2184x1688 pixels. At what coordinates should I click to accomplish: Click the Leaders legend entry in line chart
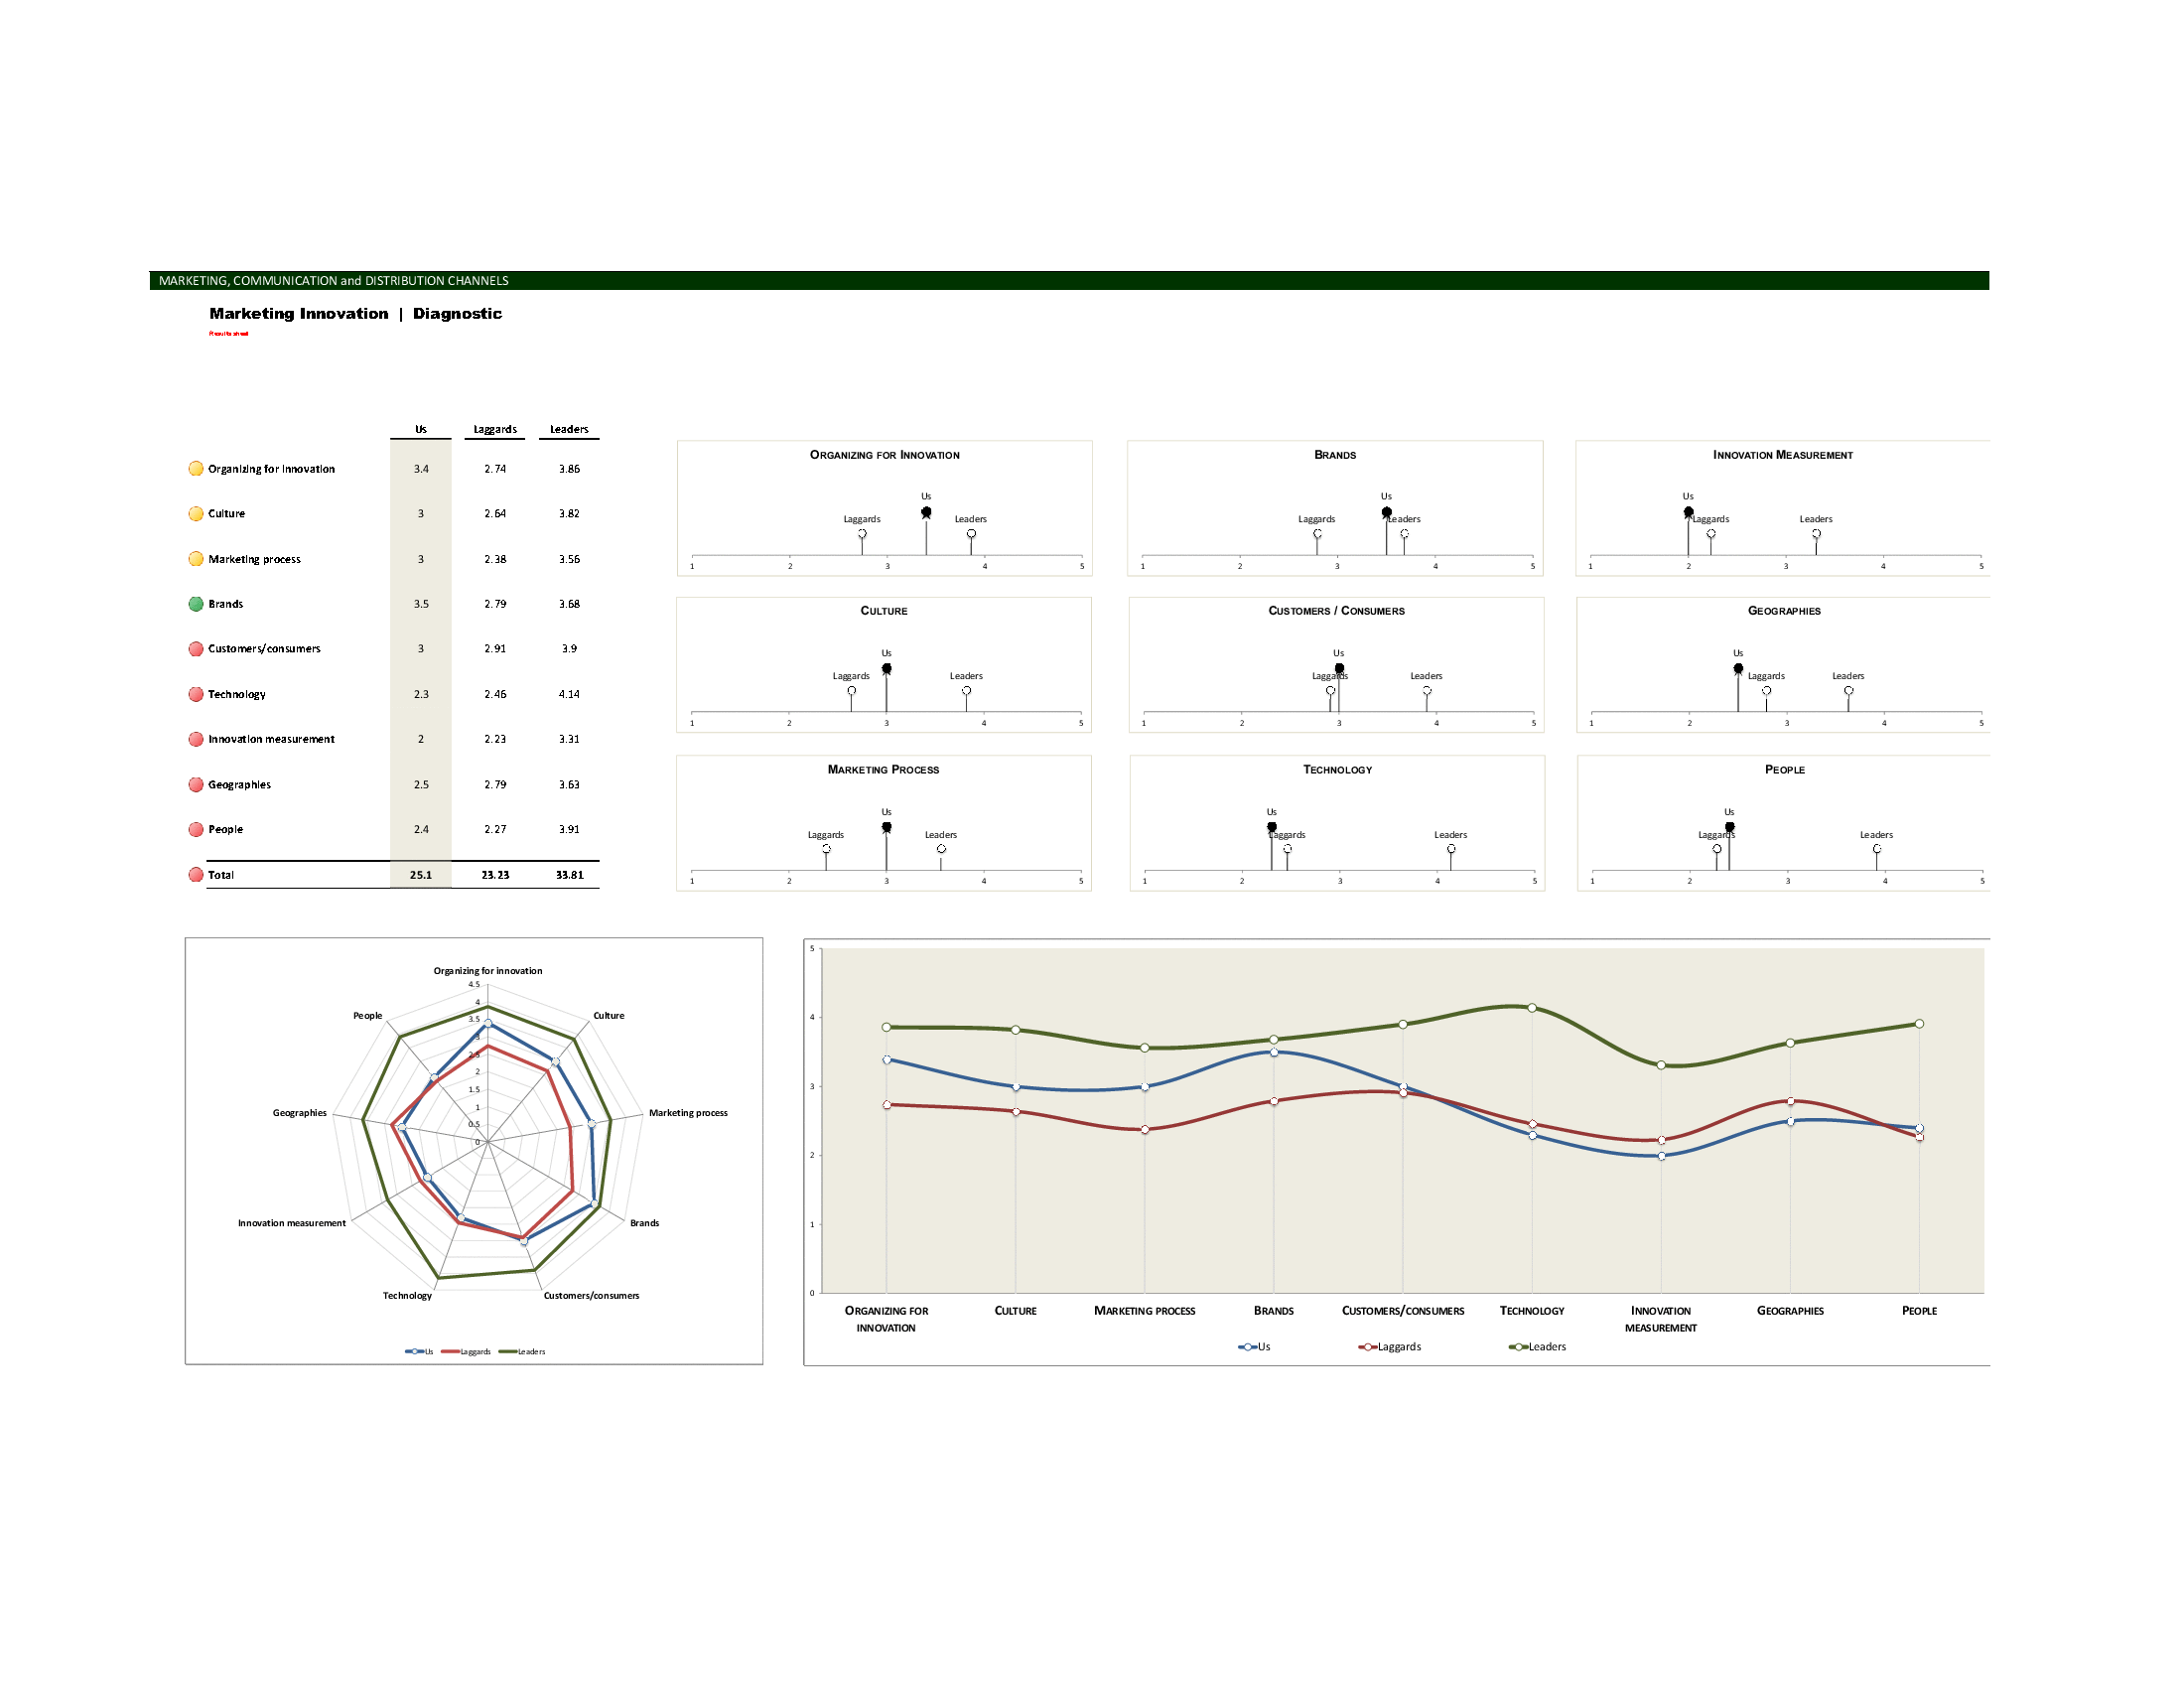tap(1538, 1348)
